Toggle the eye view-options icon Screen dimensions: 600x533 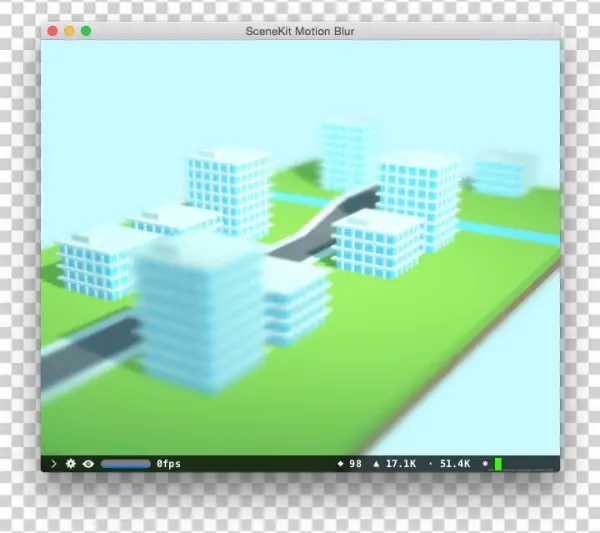88,464
